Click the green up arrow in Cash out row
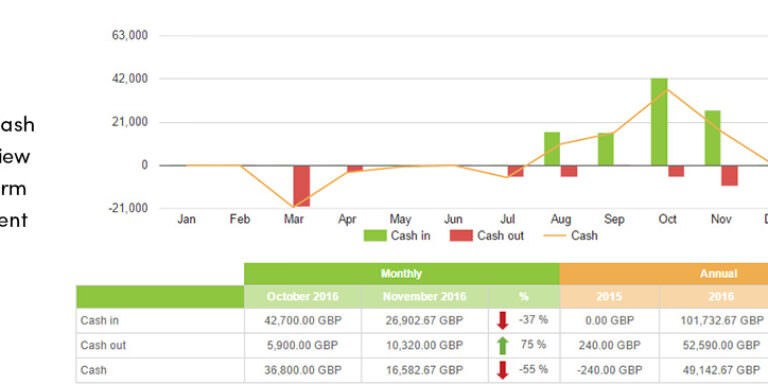 coord(503,345)
